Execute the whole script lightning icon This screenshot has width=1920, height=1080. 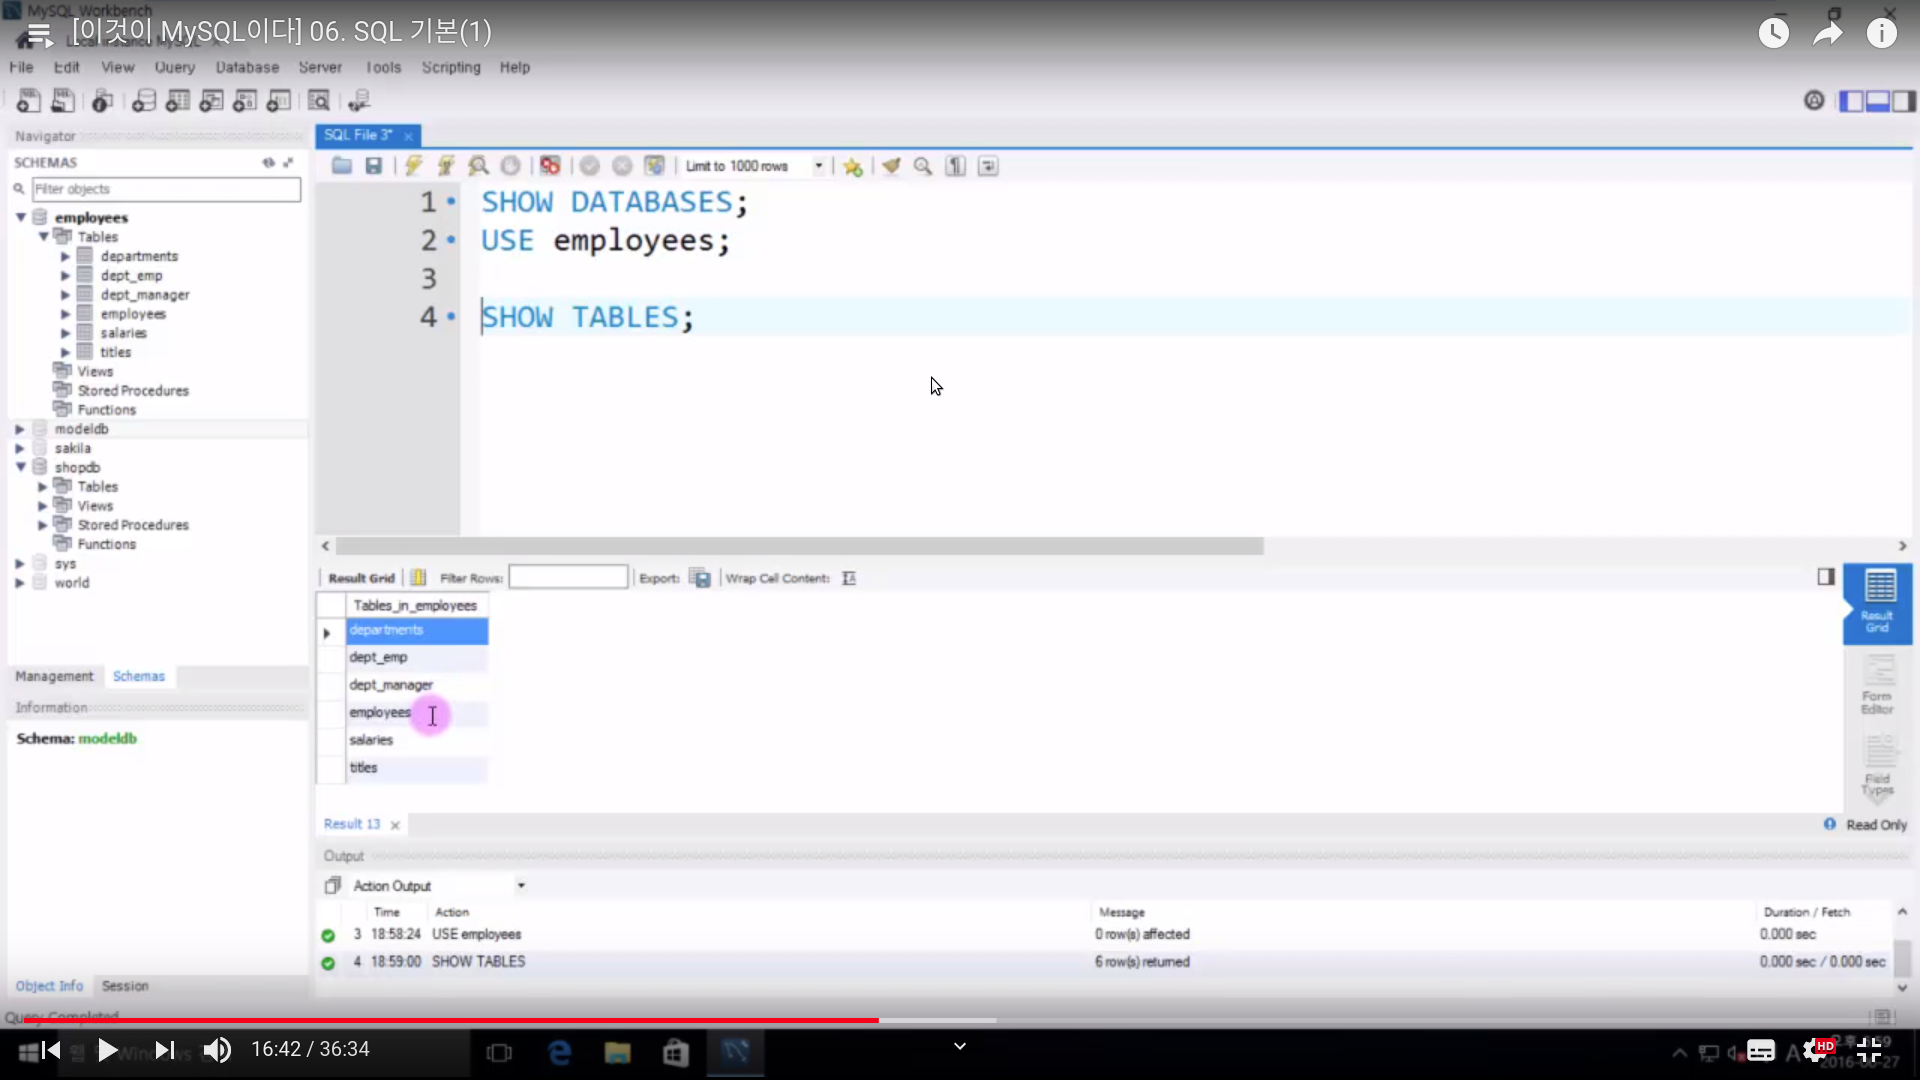coord(413,166)
